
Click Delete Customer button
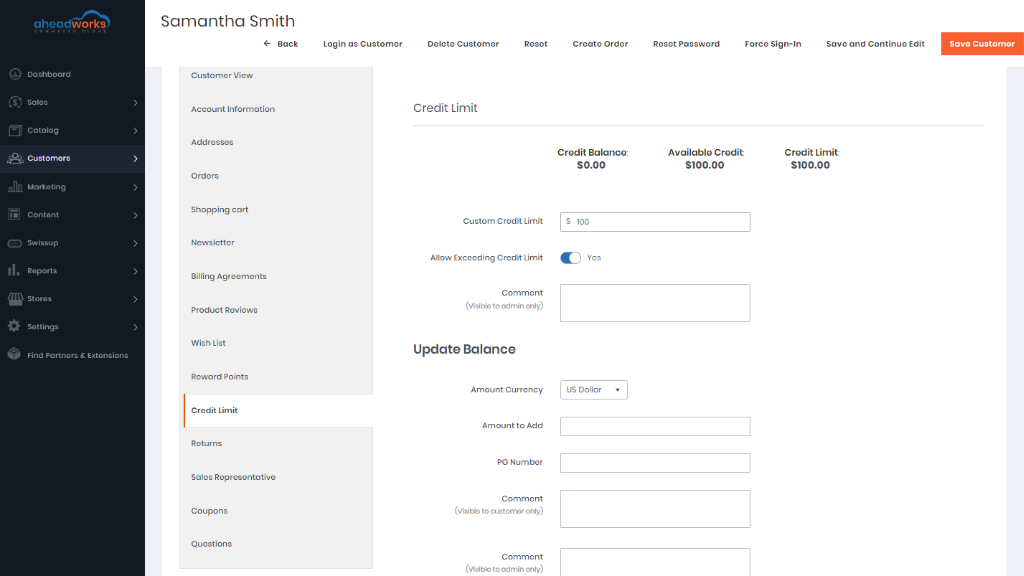(463, 44)
